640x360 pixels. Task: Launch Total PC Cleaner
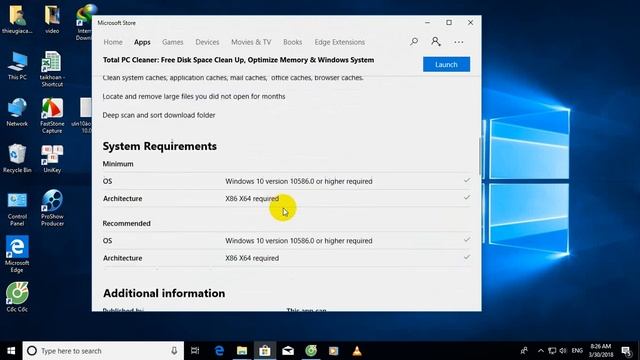[446, 64]
